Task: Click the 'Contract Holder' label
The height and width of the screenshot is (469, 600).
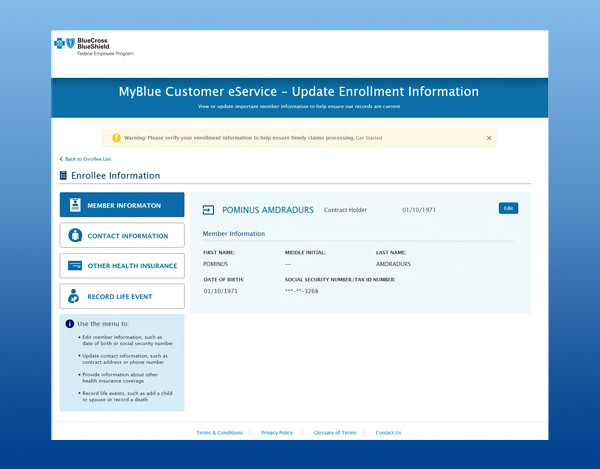Action: click(345, 210)
